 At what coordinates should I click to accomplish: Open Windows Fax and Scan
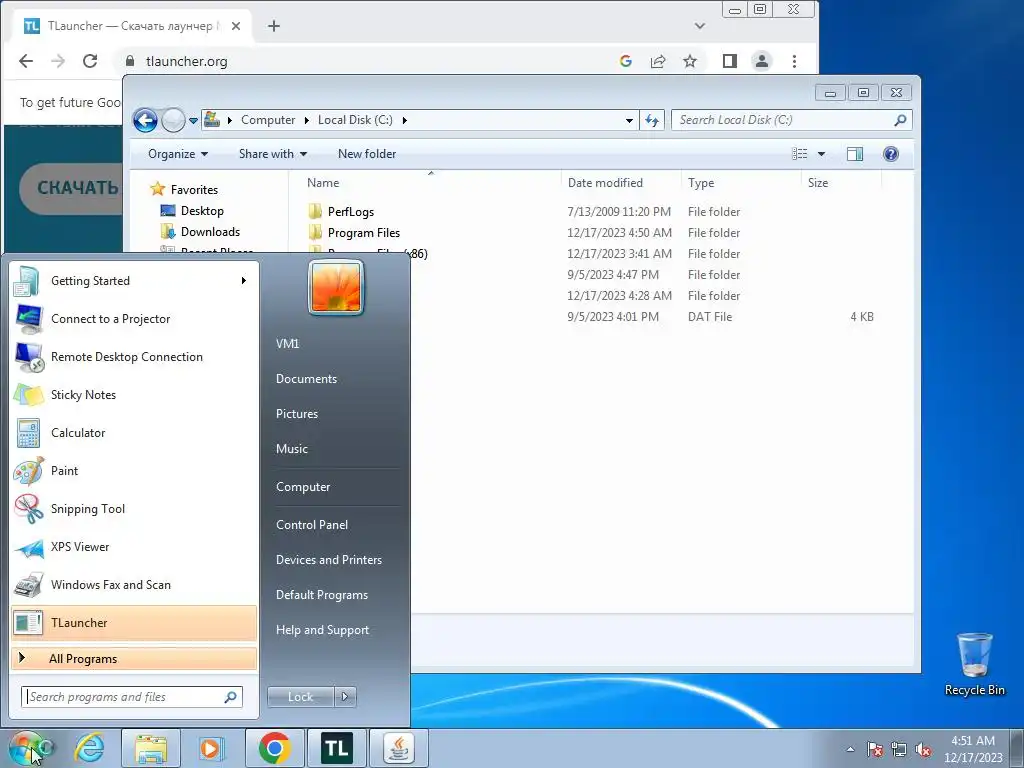(x=134, y=584)
